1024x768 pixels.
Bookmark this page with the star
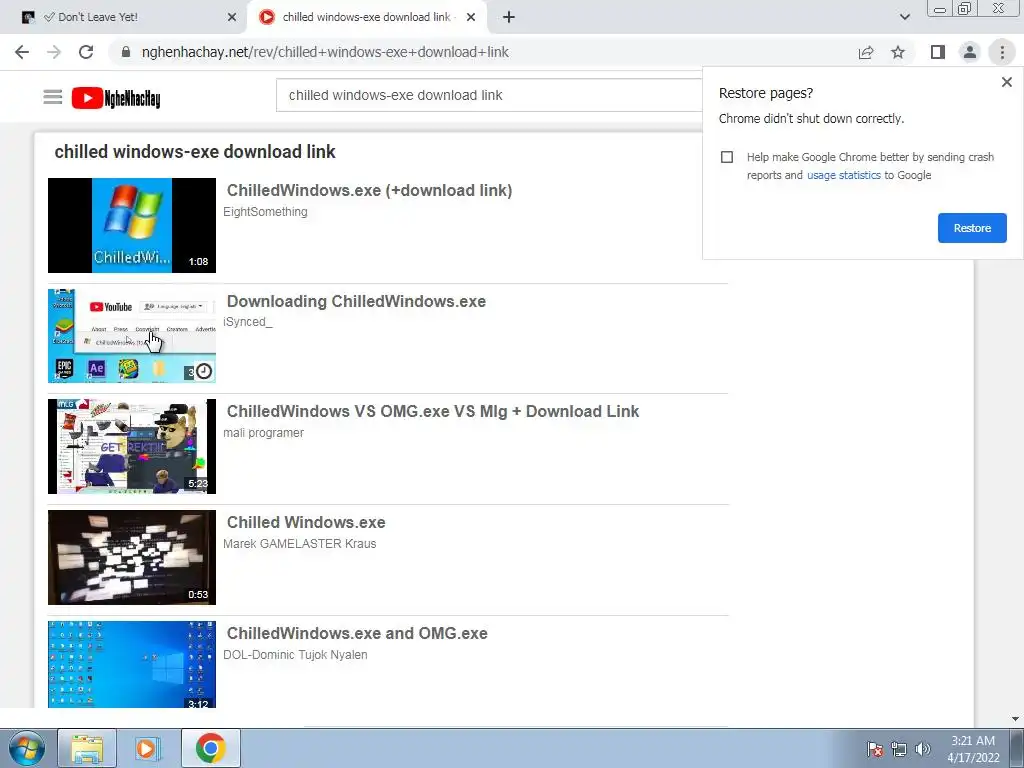pyautogui.click(x=898, y=52)
